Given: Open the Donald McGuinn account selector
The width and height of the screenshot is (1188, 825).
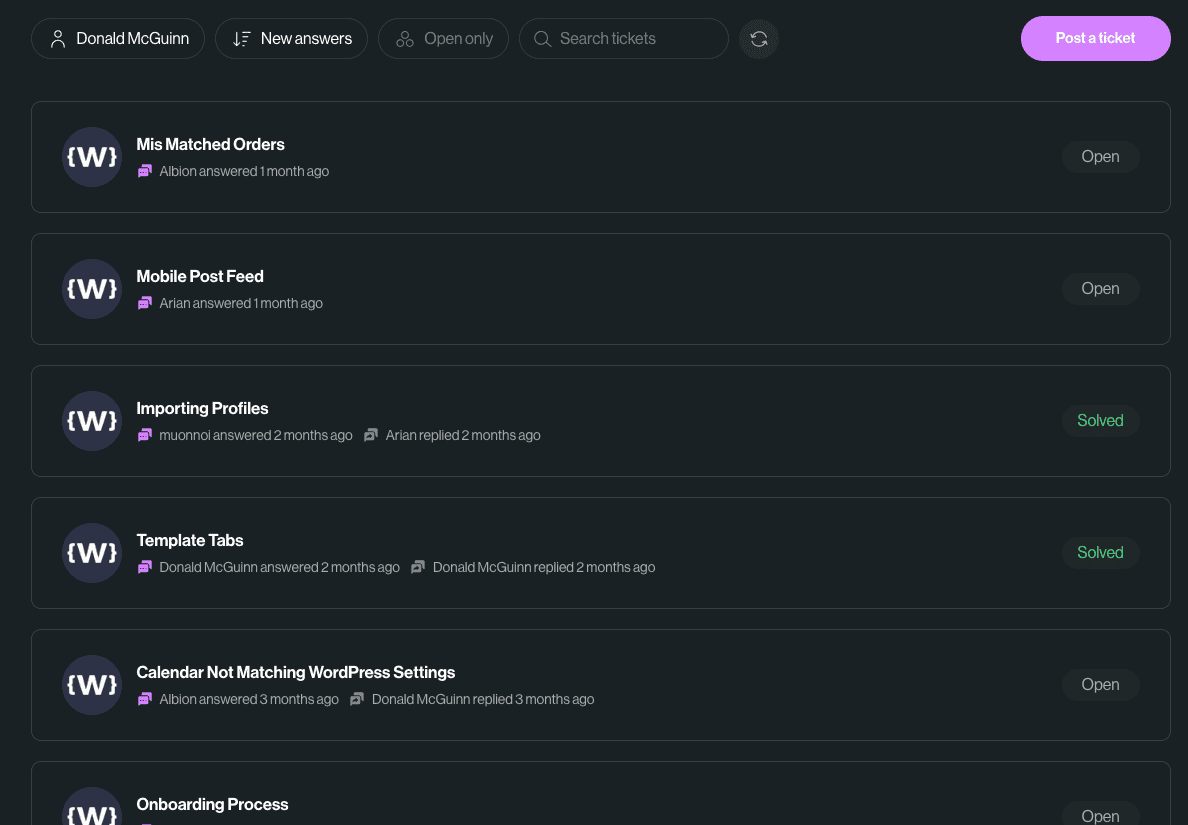Looking at the screenshot, I should [117, 38].
